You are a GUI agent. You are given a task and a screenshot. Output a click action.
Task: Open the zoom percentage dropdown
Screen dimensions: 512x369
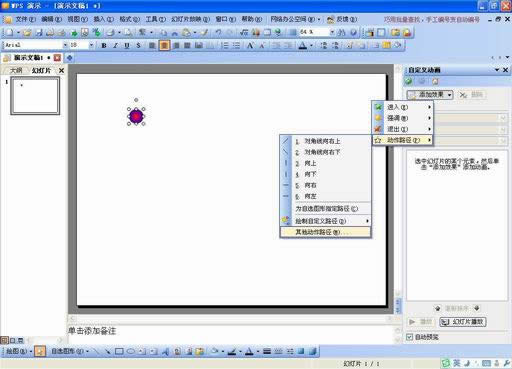coord(332,32)
